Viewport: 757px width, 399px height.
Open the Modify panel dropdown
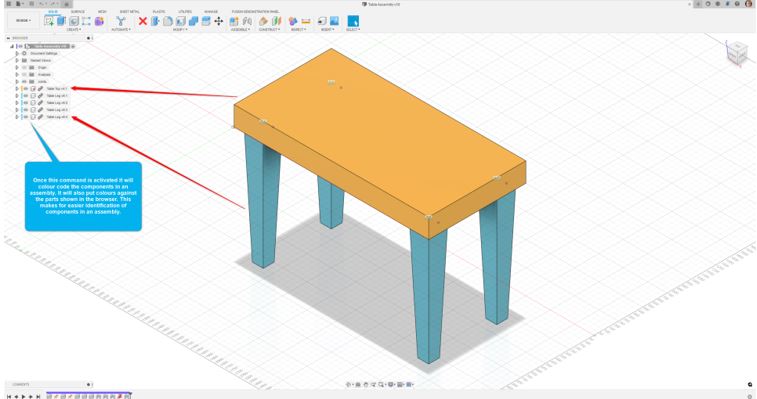click(x=180, y=29)
